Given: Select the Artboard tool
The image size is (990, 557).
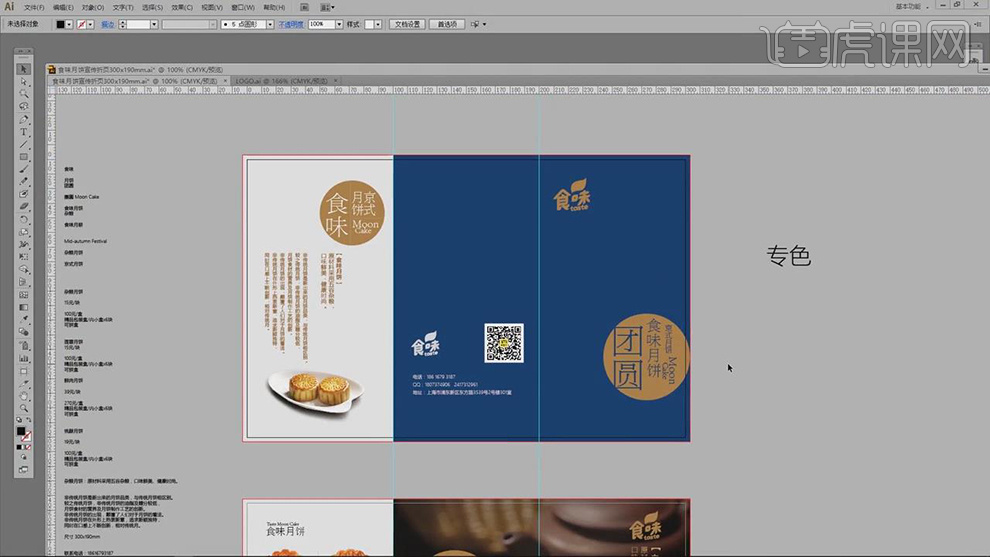Looking at the screenshot, I should (x=23, y=371).
